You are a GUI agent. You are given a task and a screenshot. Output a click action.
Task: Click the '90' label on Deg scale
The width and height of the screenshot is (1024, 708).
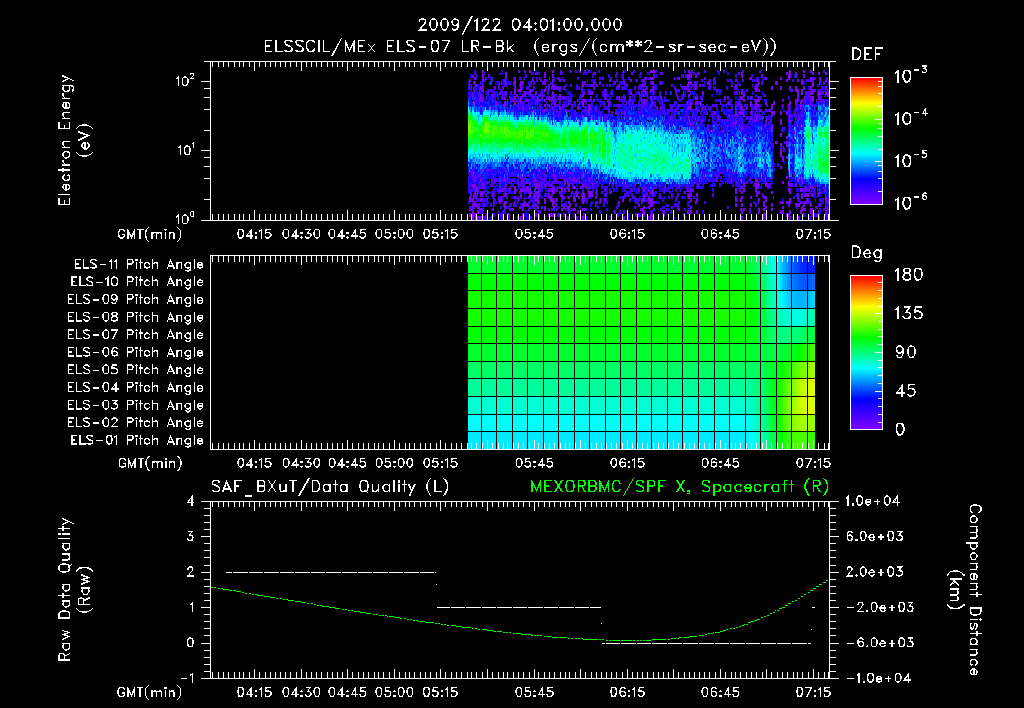pyautogui.click(x=906, y=353)
